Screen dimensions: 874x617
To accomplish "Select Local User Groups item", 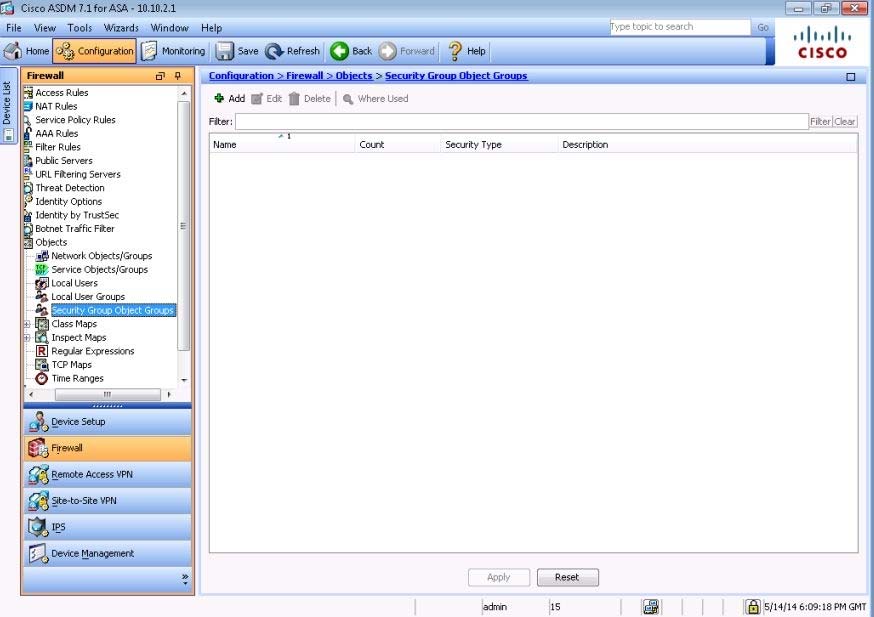I will [x=88, y=297].
